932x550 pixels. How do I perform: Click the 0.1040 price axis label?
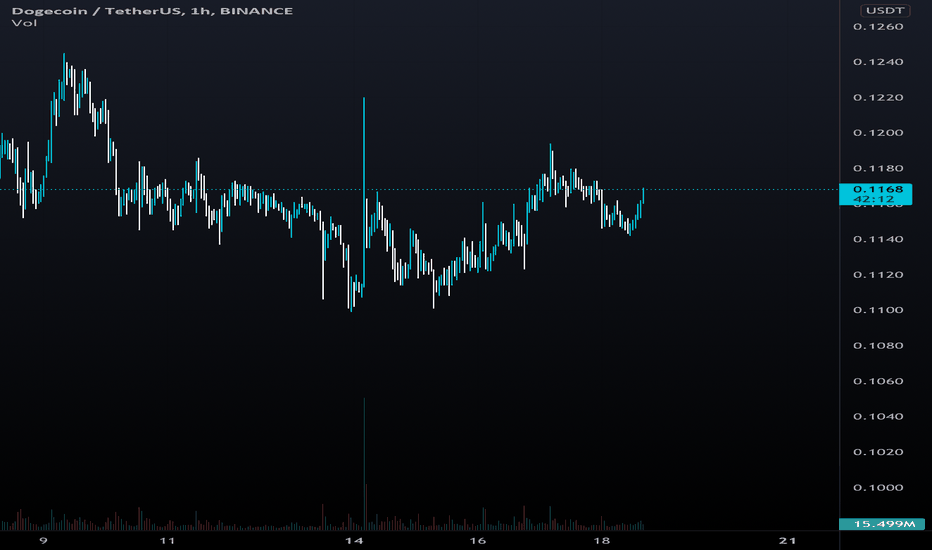tap(878, 416)
